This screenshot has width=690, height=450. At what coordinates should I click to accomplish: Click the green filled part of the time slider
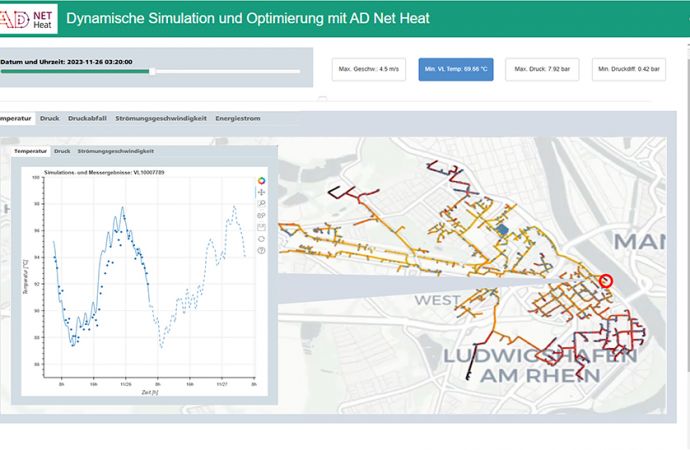tap(75, 71)
